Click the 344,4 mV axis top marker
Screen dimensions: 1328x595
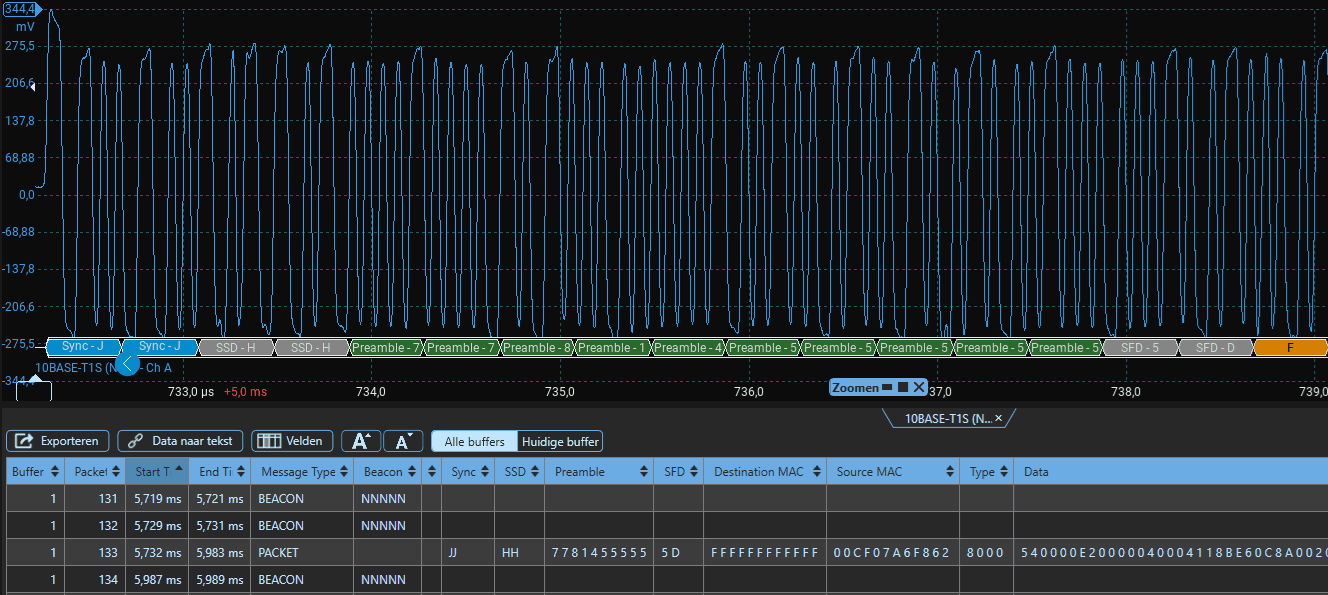(22, 9)
